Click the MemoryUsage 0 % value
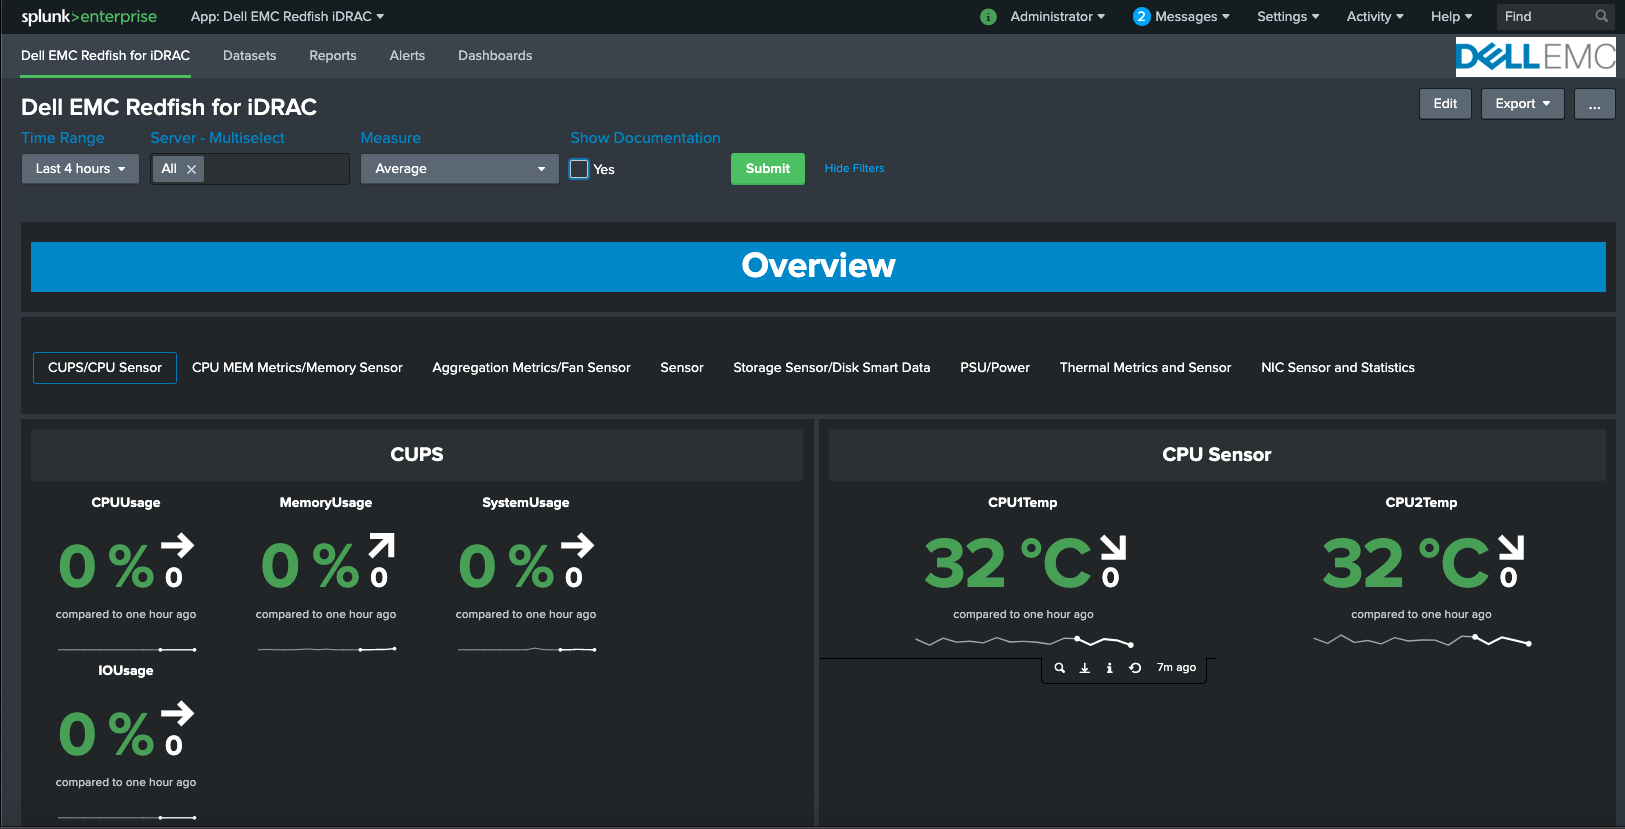This screenshot has height=829, width=1625. [309, 566]
